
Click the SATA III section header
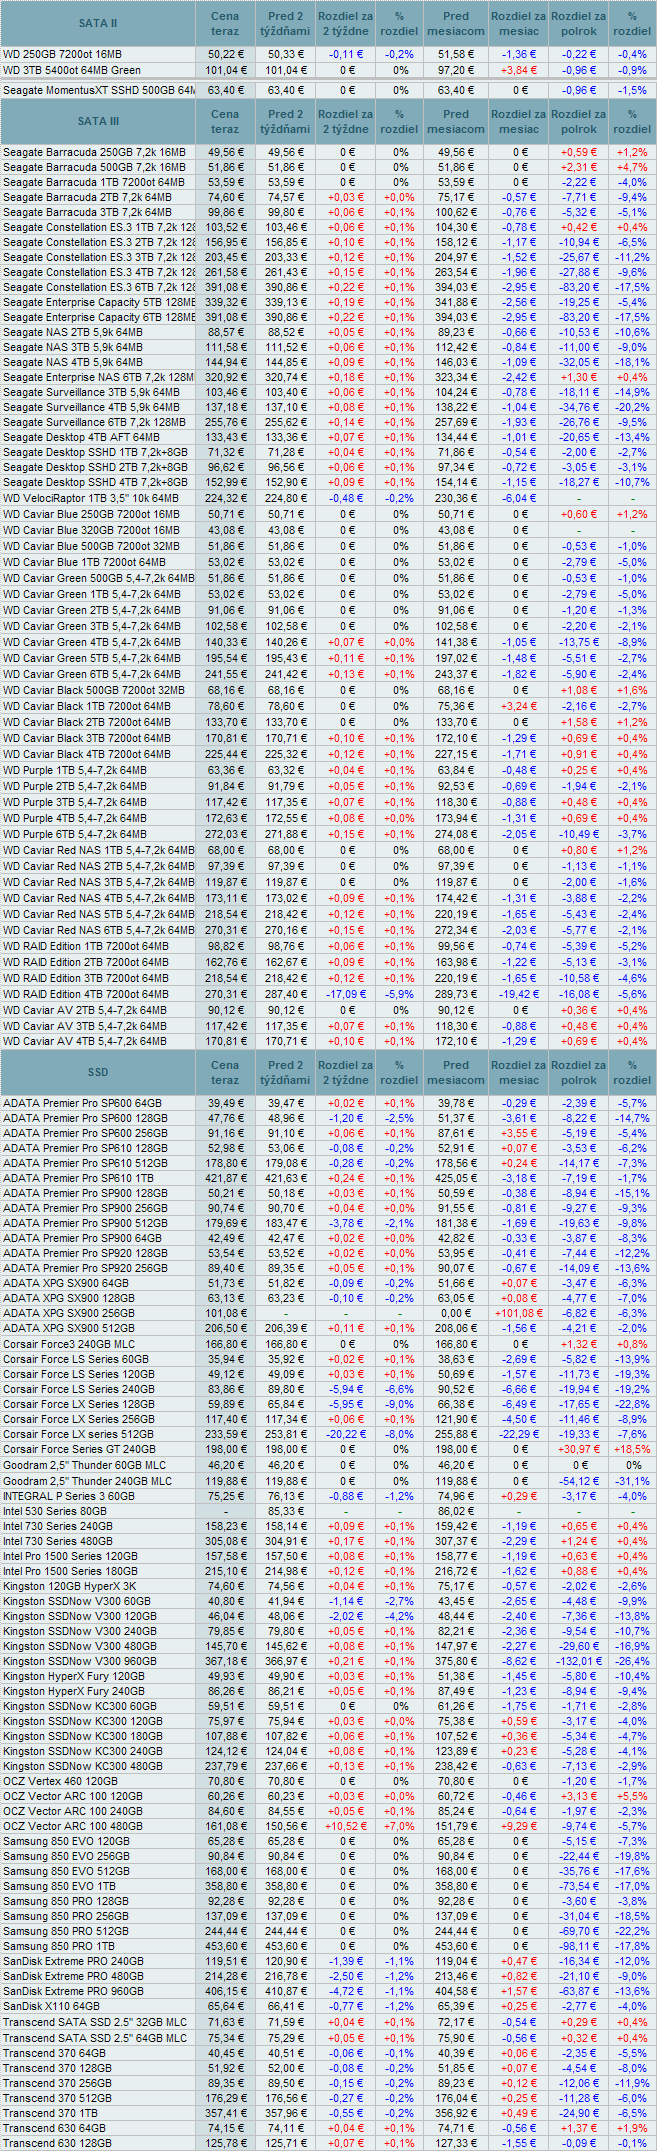pyautogui.click(x=98, y=121)
